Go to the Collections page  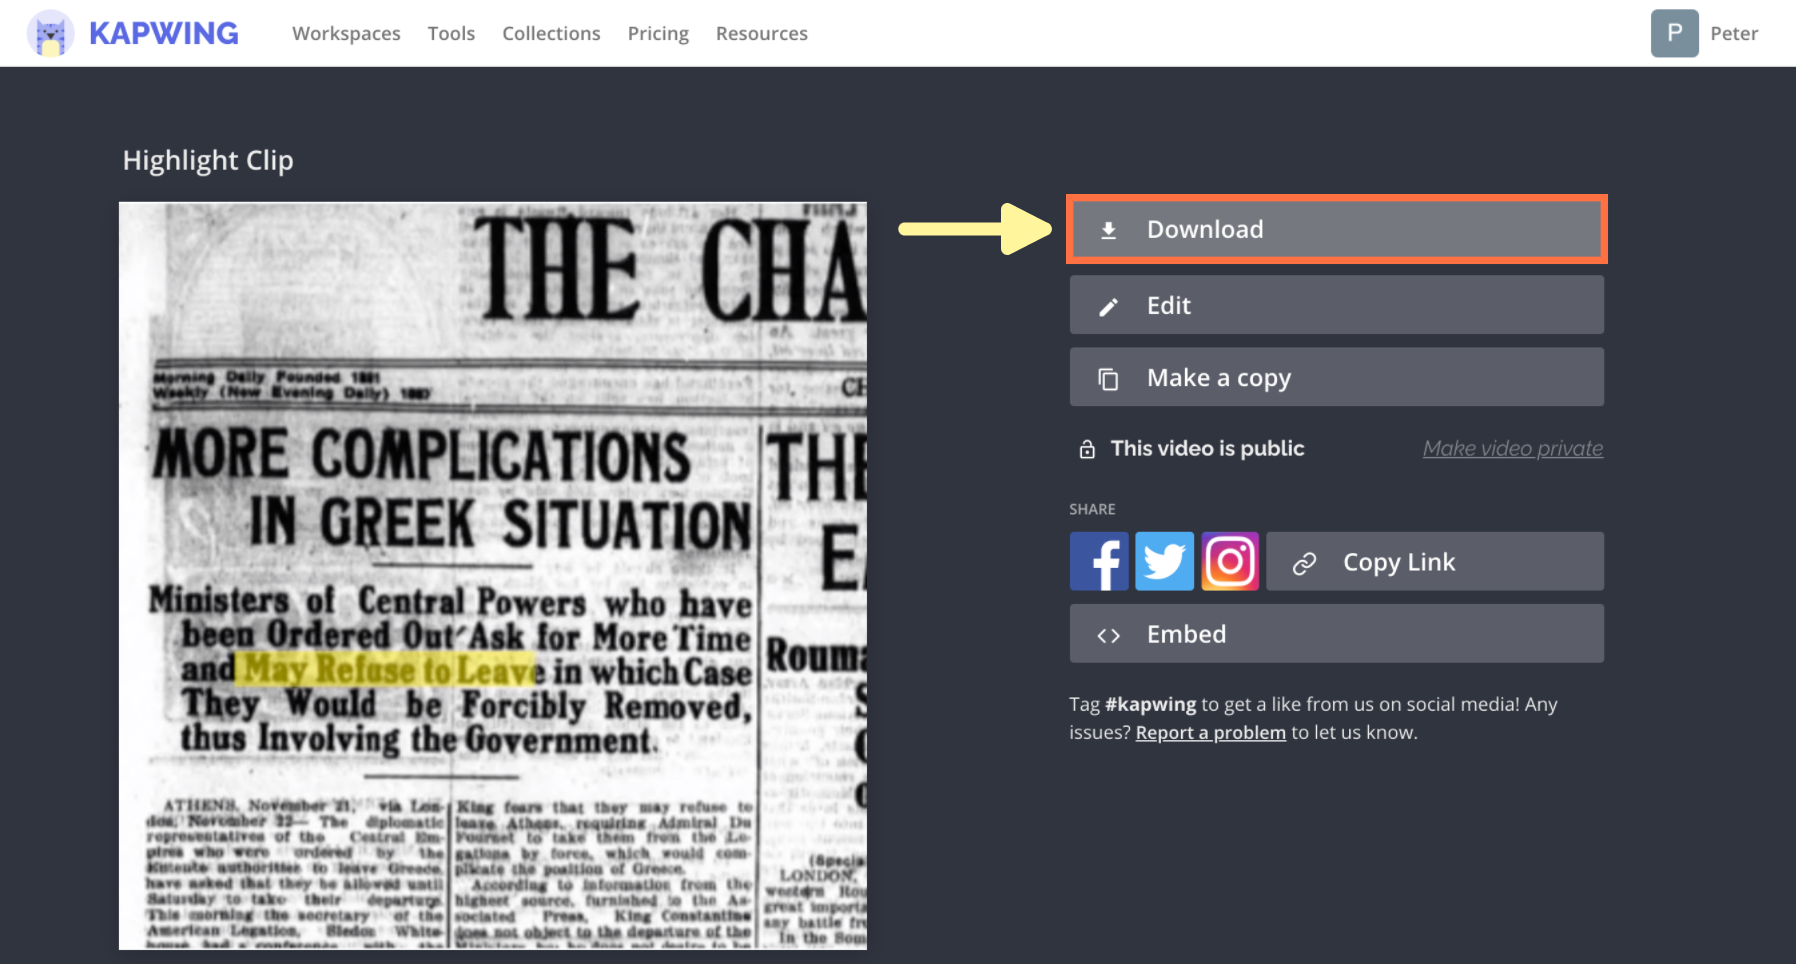point(551,34)
